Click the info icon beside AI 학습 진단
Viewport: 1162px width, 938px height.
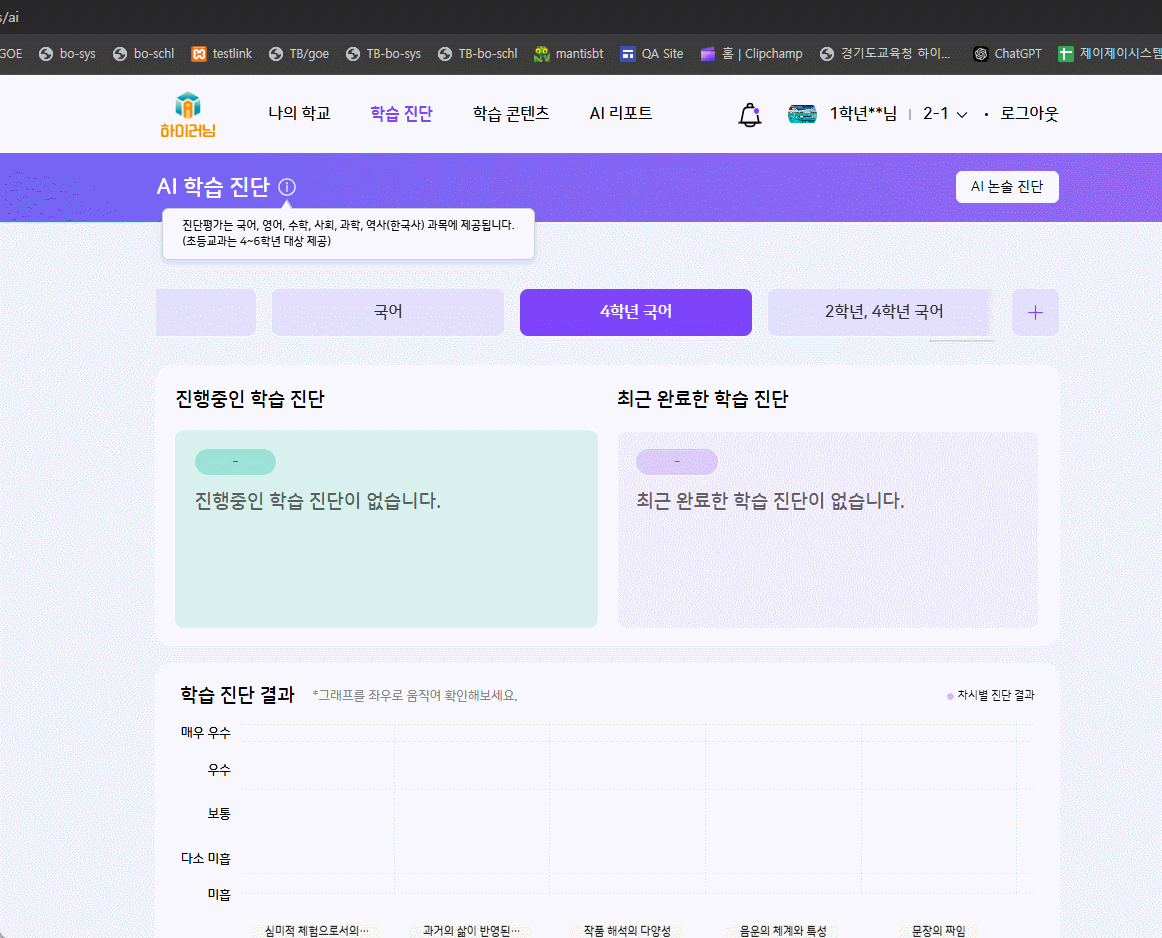(287, 187)
